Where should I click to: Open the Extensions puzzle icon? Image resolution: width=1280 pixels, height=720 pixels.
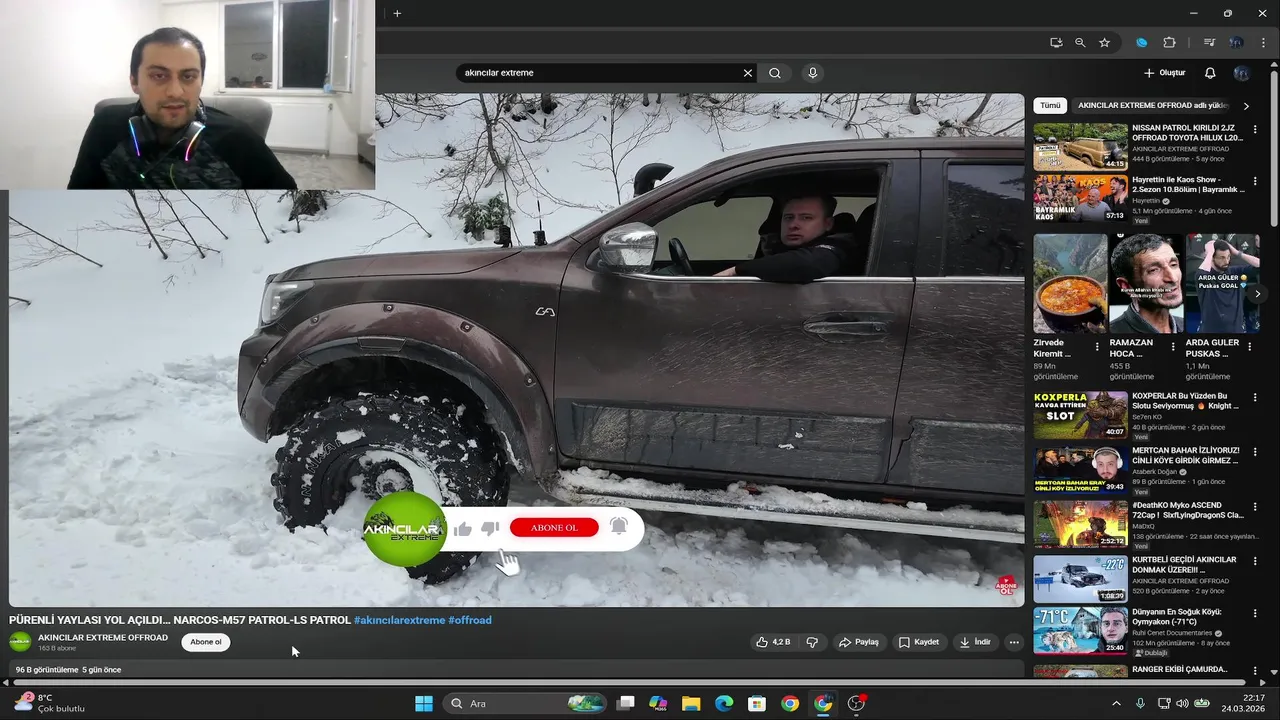point(1169,43)
